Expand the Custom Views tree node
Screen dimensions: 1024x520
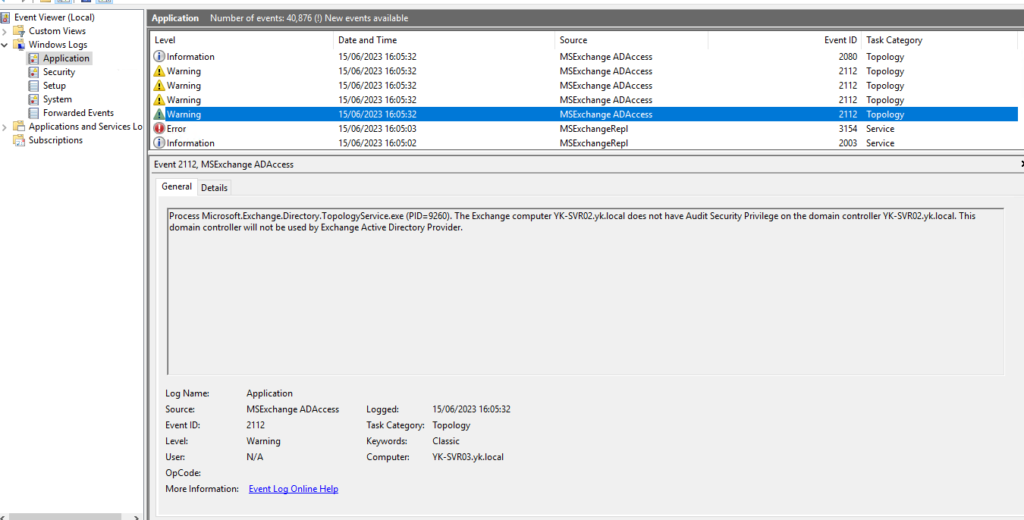[x=6, y=31]
